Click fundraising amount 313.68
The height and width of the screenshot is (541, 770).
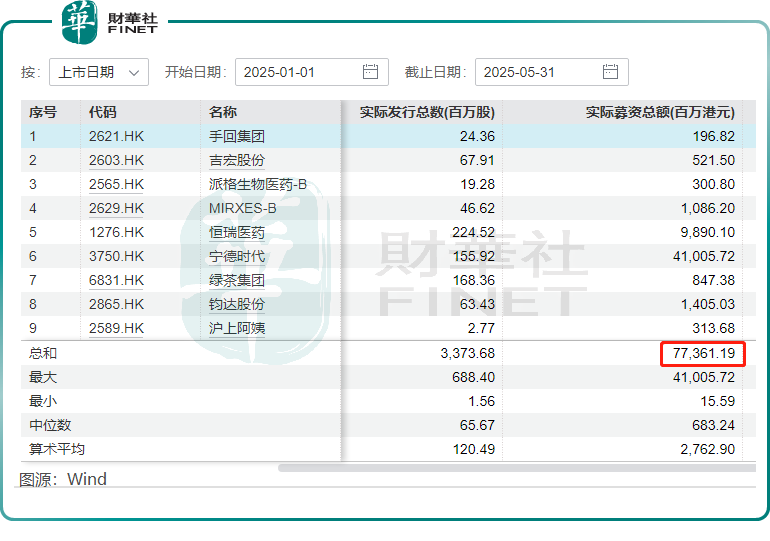[714, 328]
